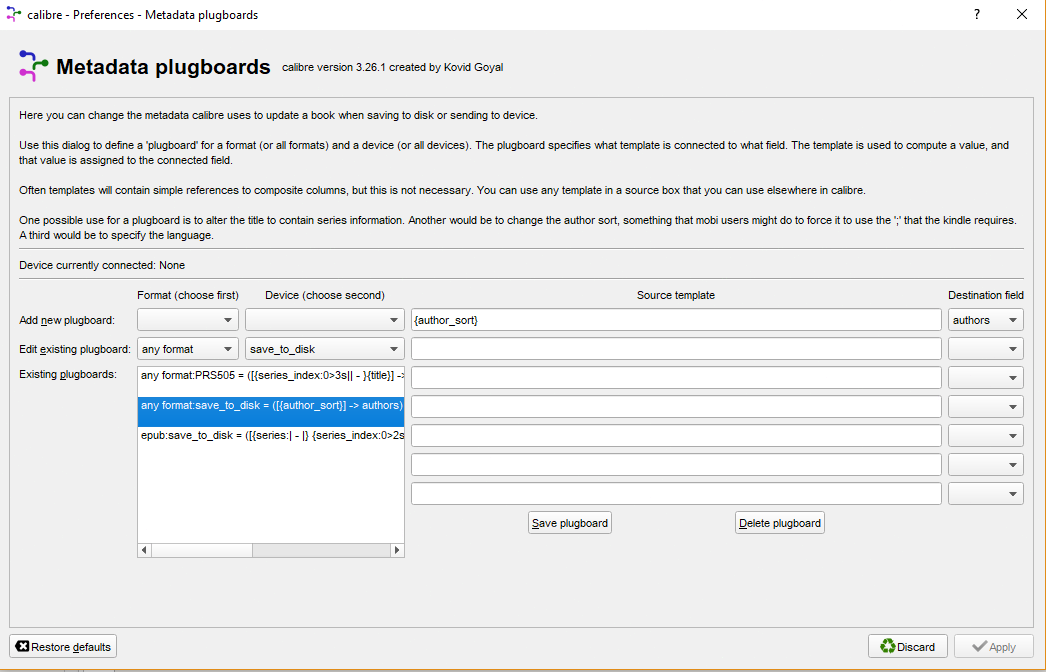This screenshot has height=672, width=1046.
Task: Click the plugboard list horizontal scrollbar thumb
Action: click(x=201, y=551)
